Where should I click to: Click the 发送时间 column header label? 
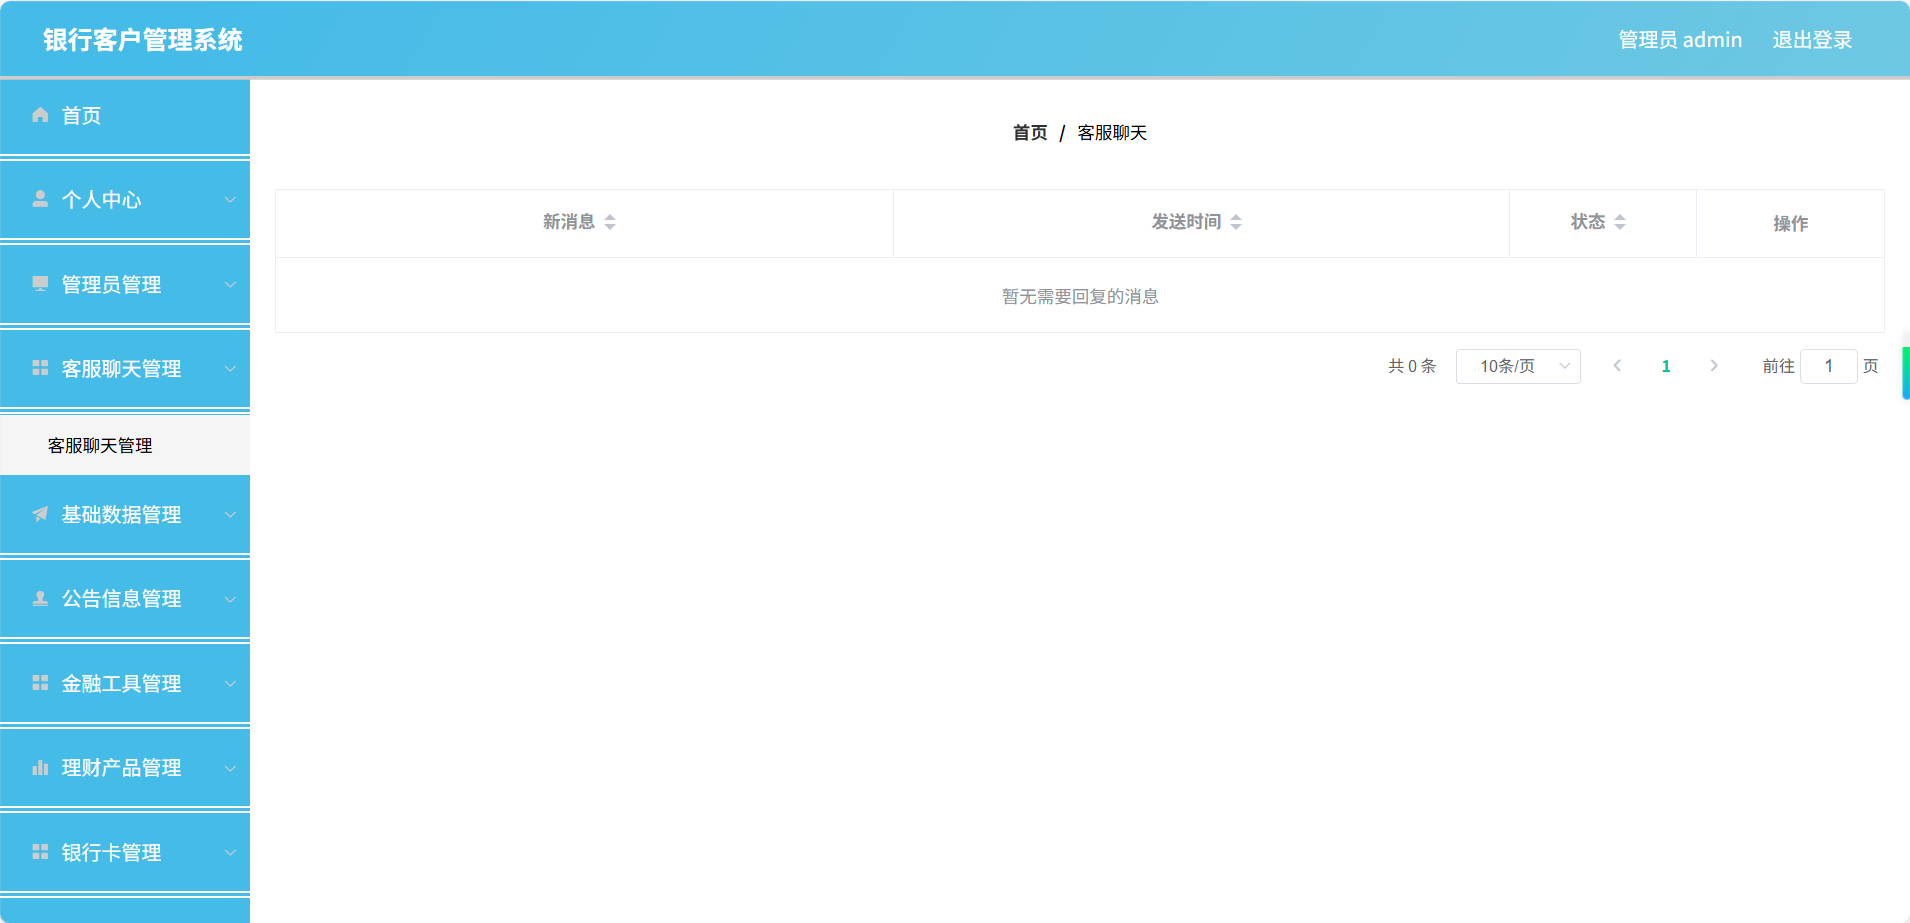tap(1186, 222)
